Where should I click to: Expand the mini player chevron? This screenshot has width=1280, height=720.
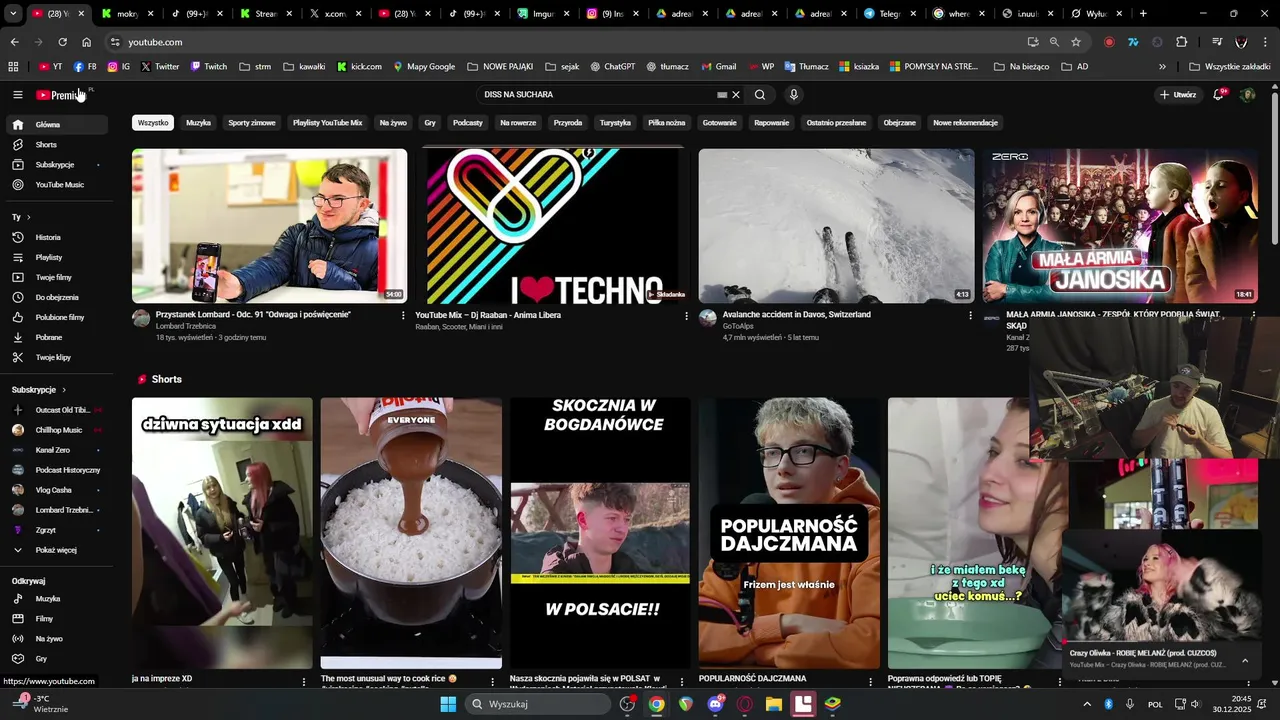[1245, 661]
